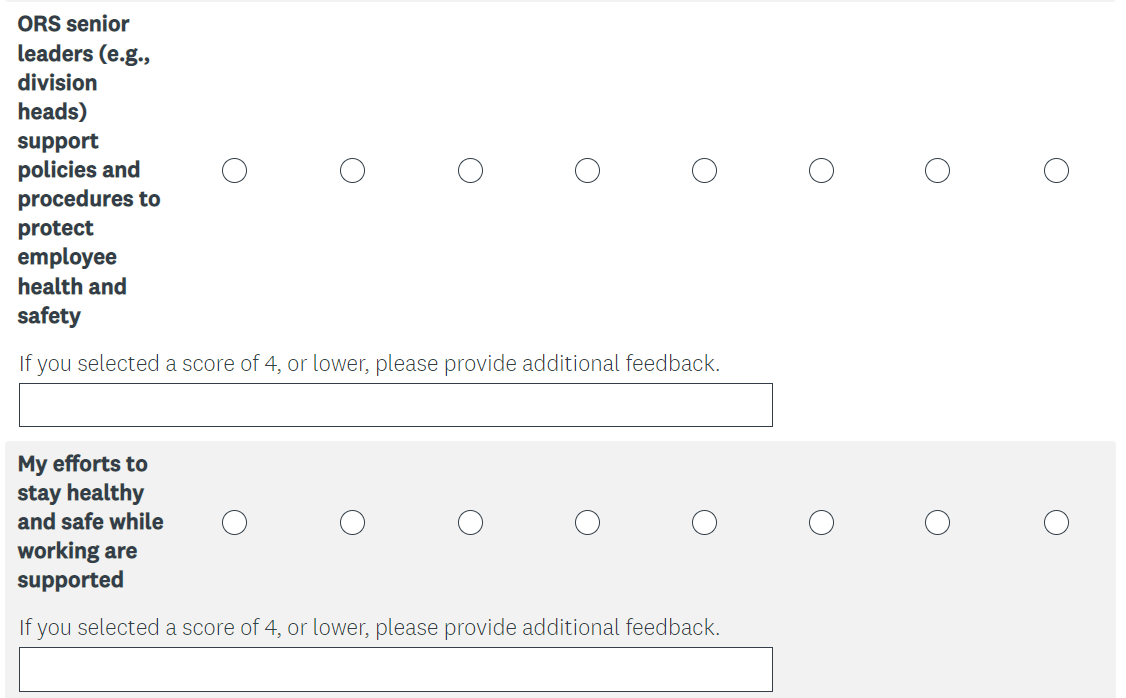Select first radio option for ORS senior leaders
The width and height of the screenshot is (1126, 698).
tap(235, 171)
